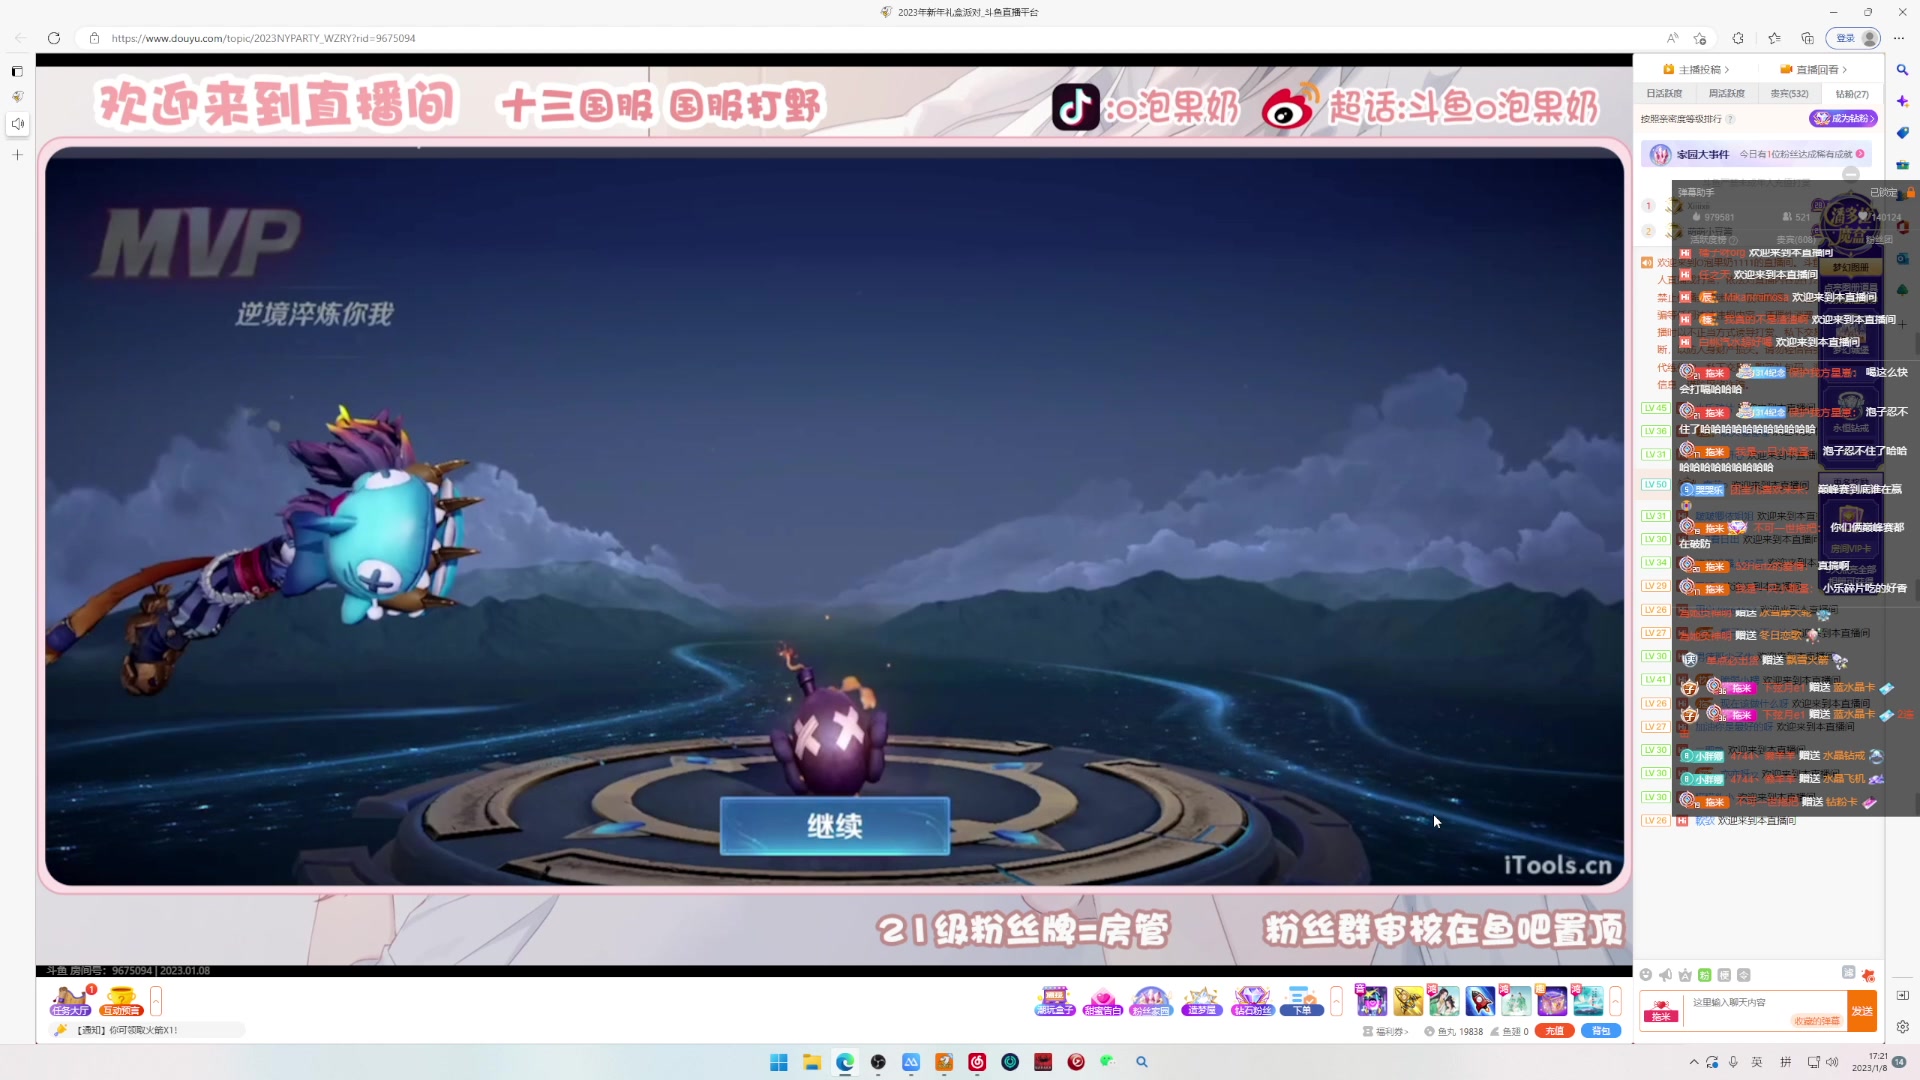This screenshot has width=1920, height=1080.
Task: Open the browser three-dot settings menu
Action: coord(1899,38)
